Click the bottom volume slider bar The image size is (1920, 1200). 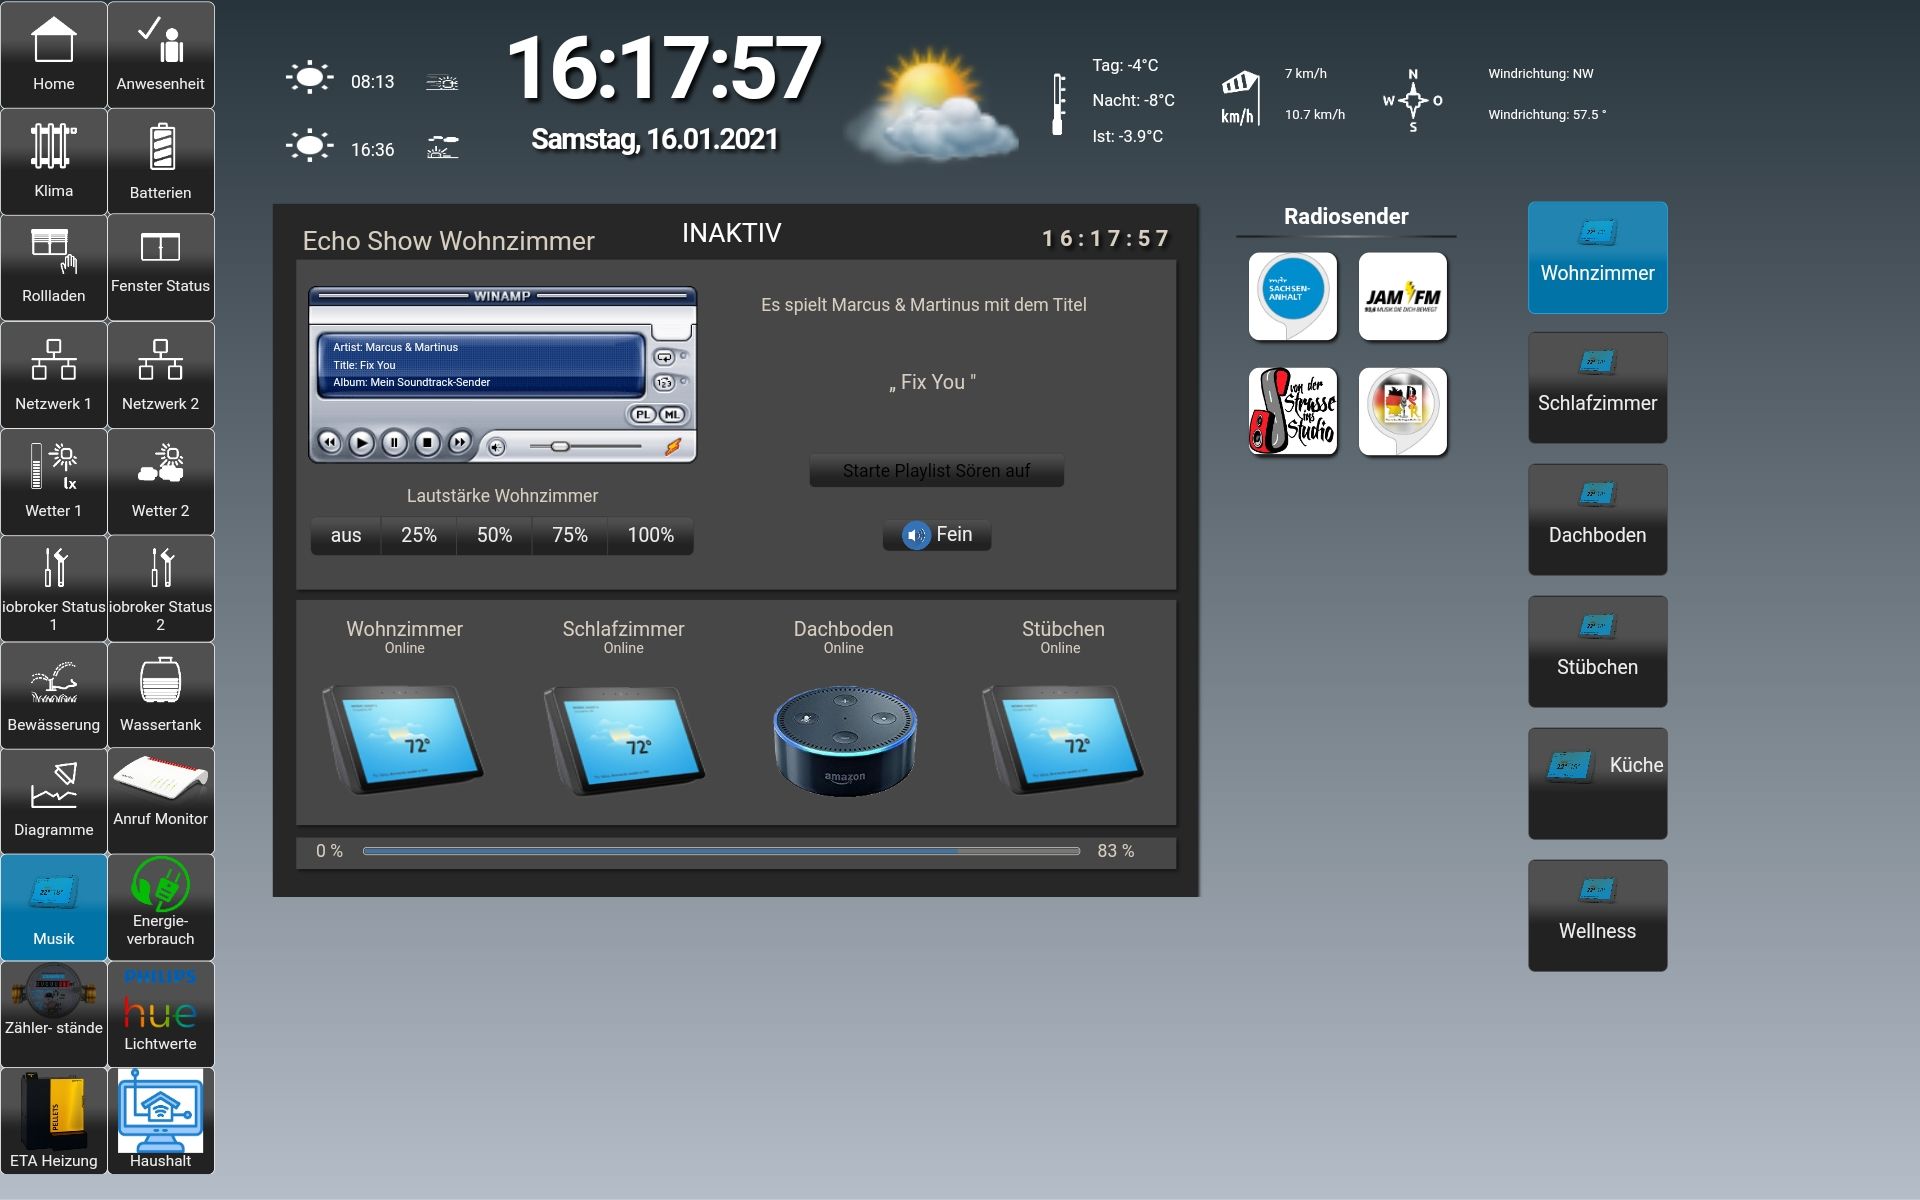point(720,851)
